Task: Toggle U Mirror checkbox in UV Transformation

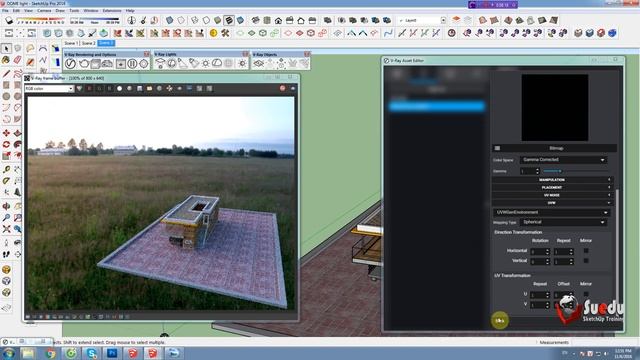Action: tap(586, 294)
